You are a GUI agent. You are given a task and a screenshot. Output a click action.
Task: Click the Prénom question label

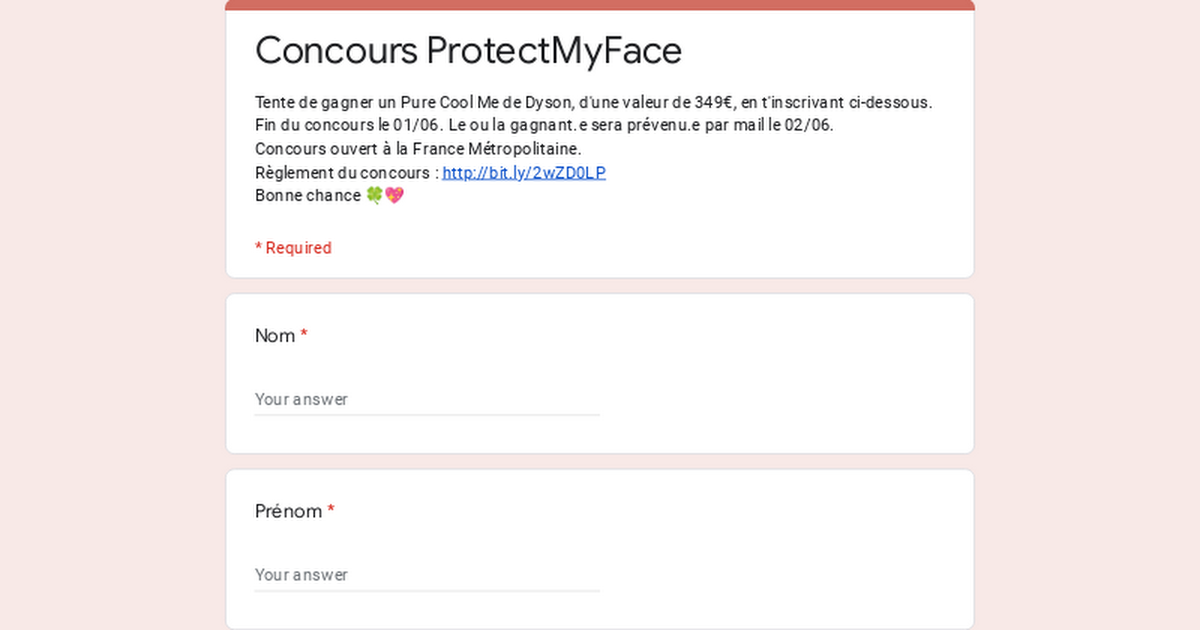click(289, 511)
